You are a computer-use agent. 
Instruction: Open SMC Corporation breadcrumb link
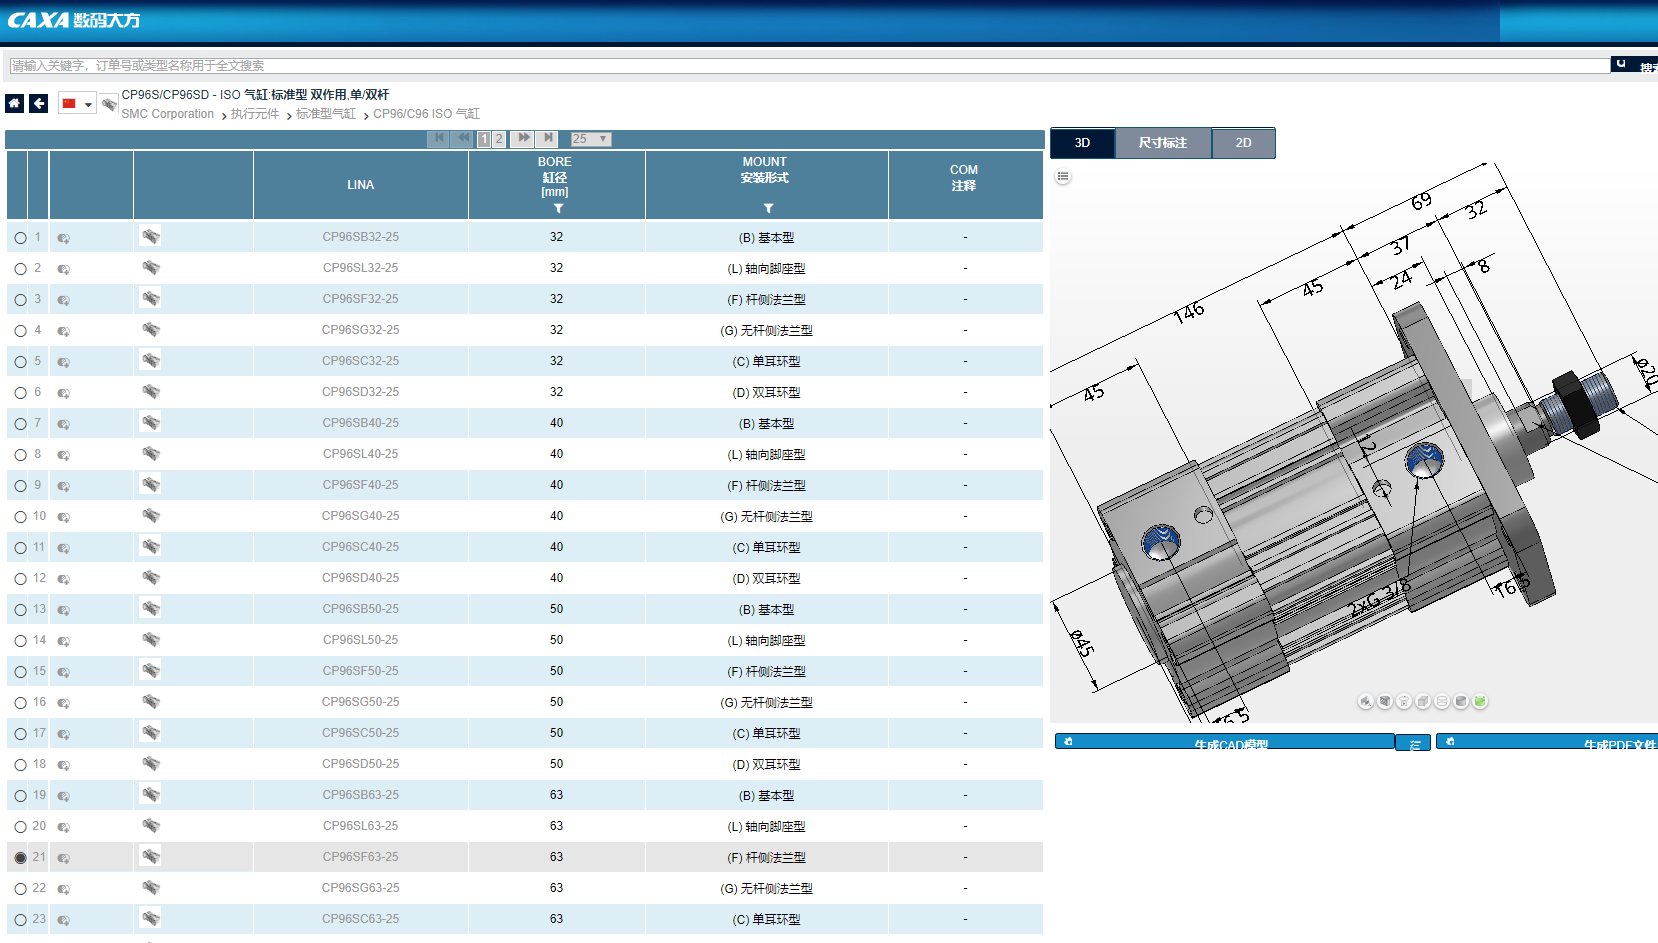pyautogui.click(x=167, y=114)
